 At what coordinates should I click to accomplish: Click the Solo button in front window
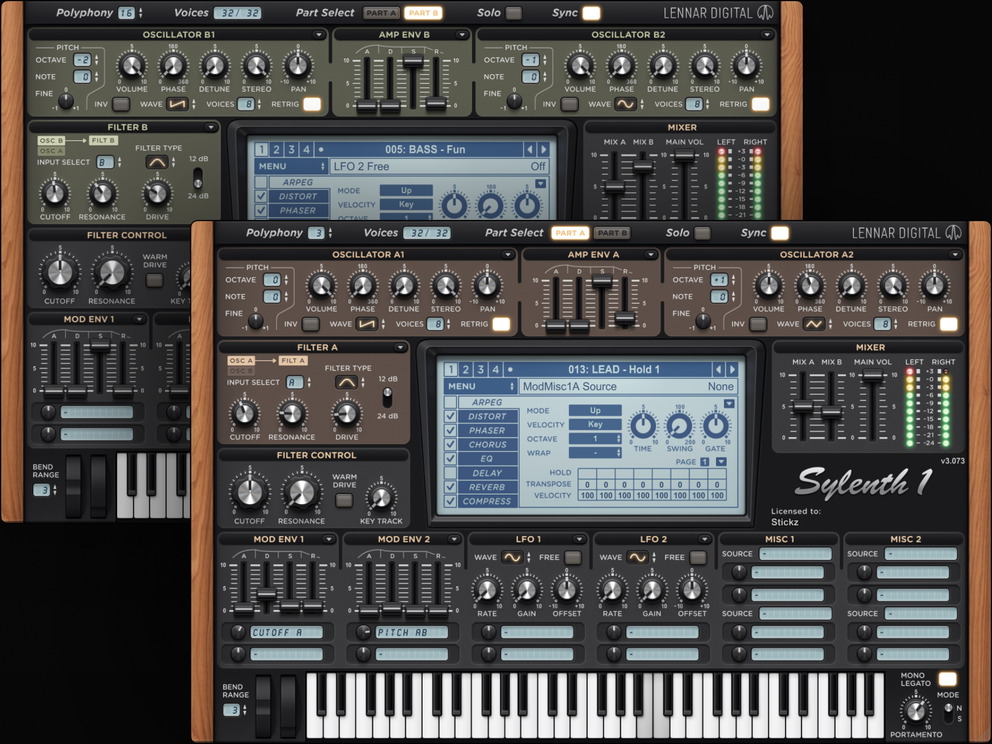point(703,233)
